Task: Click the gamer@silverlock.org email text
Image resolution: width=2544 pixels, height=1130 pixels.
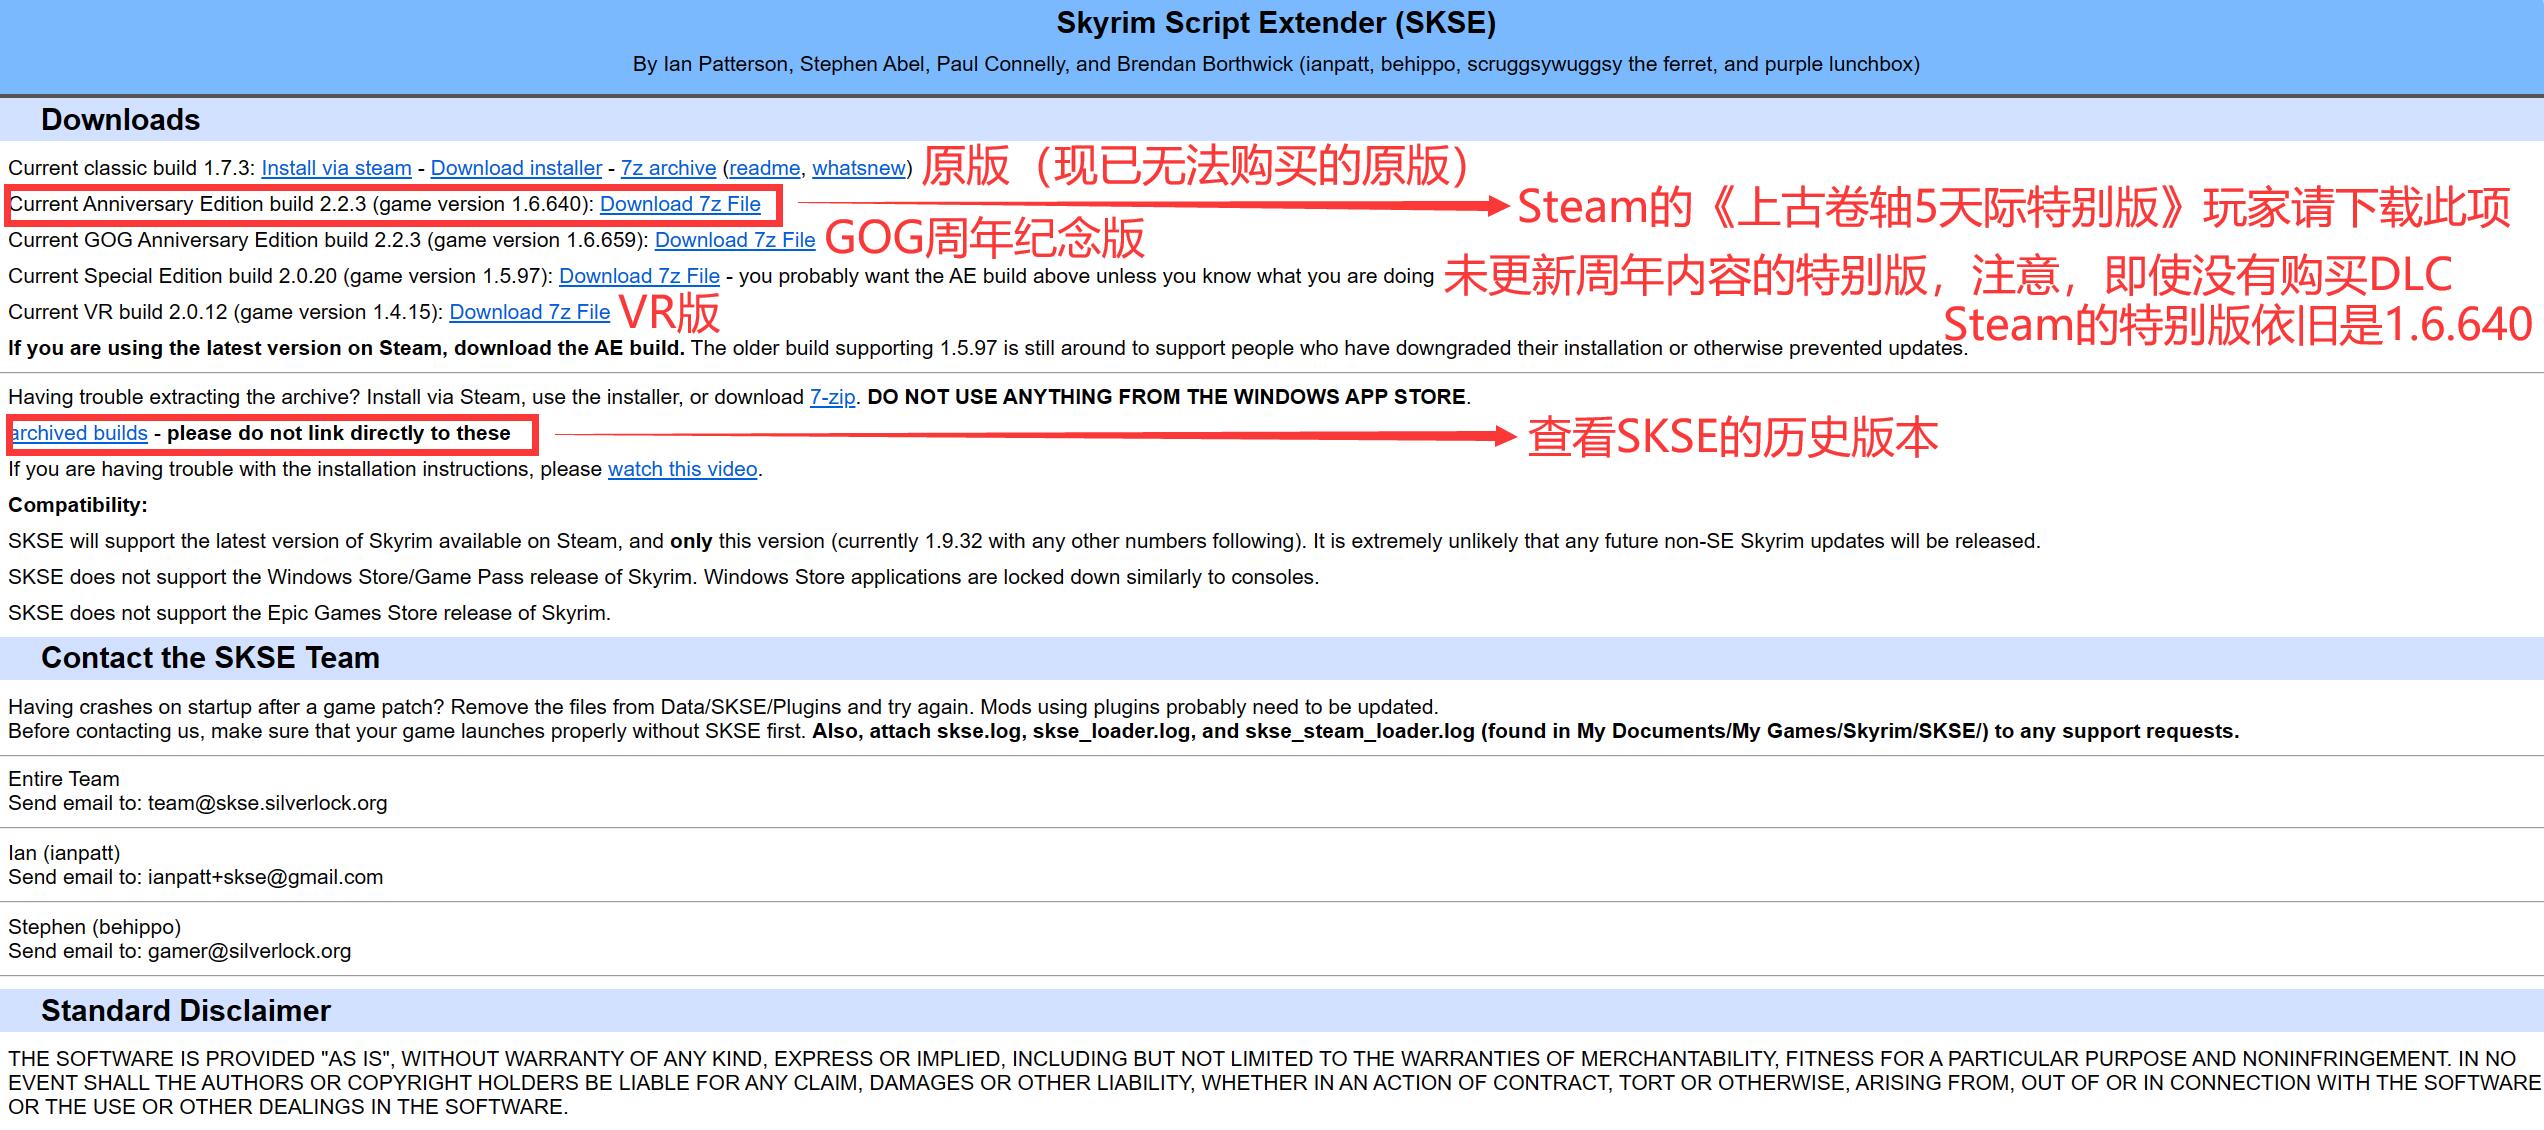Action: click(249, 951)
